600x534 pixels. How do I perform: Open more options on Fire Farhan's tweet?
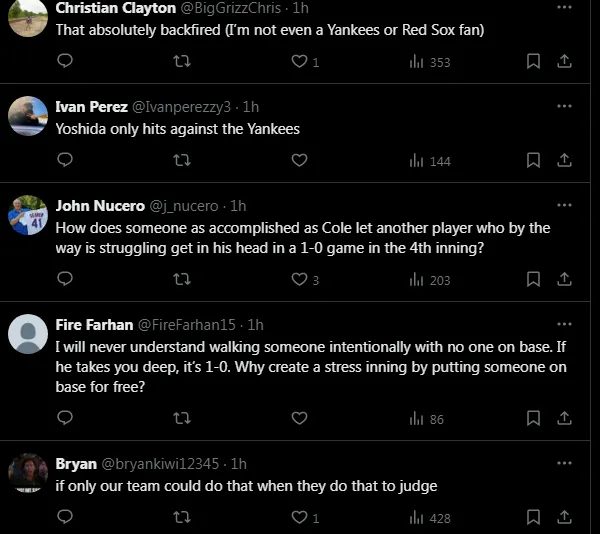[x=564, y=324]
